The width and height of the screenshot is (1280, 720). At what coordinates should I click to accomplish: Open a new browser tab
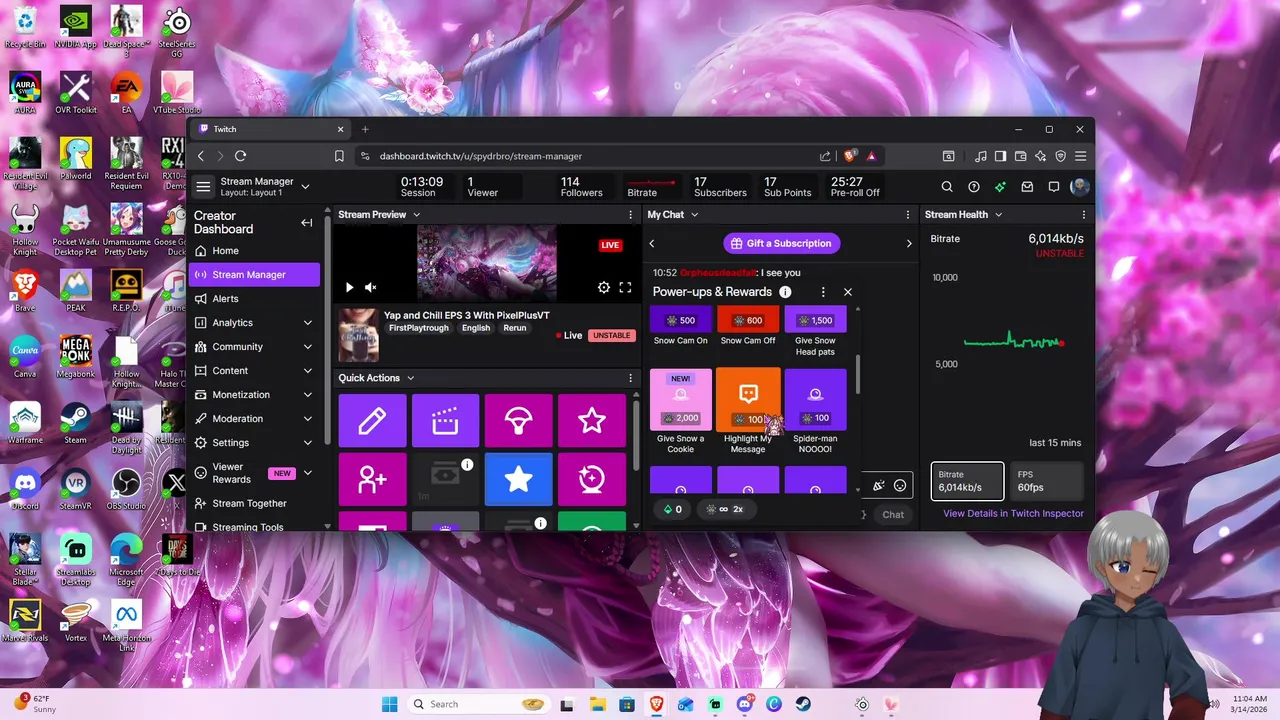365,129
